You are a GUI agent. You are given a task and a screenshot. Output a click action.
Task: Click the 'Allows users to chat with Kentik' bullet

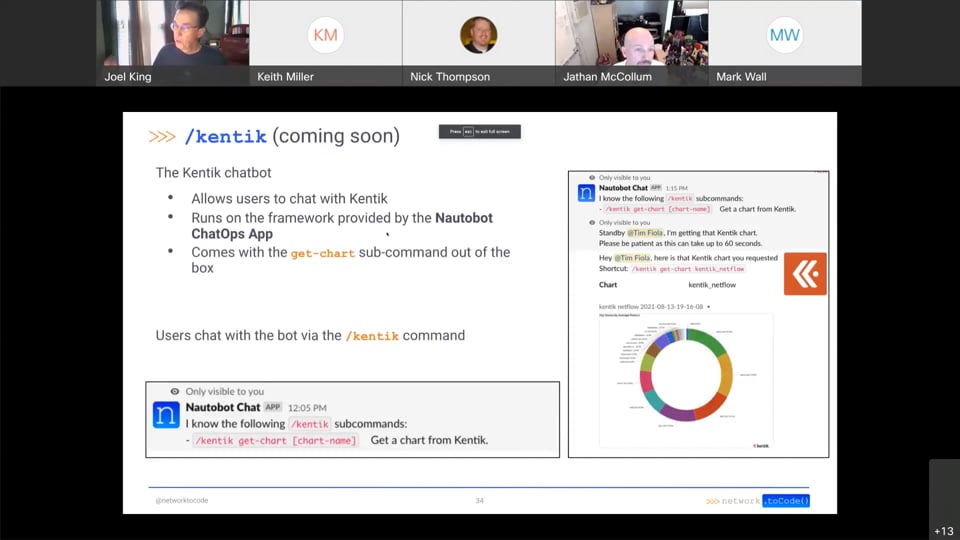pyautogui.click(x=289, y=199)
